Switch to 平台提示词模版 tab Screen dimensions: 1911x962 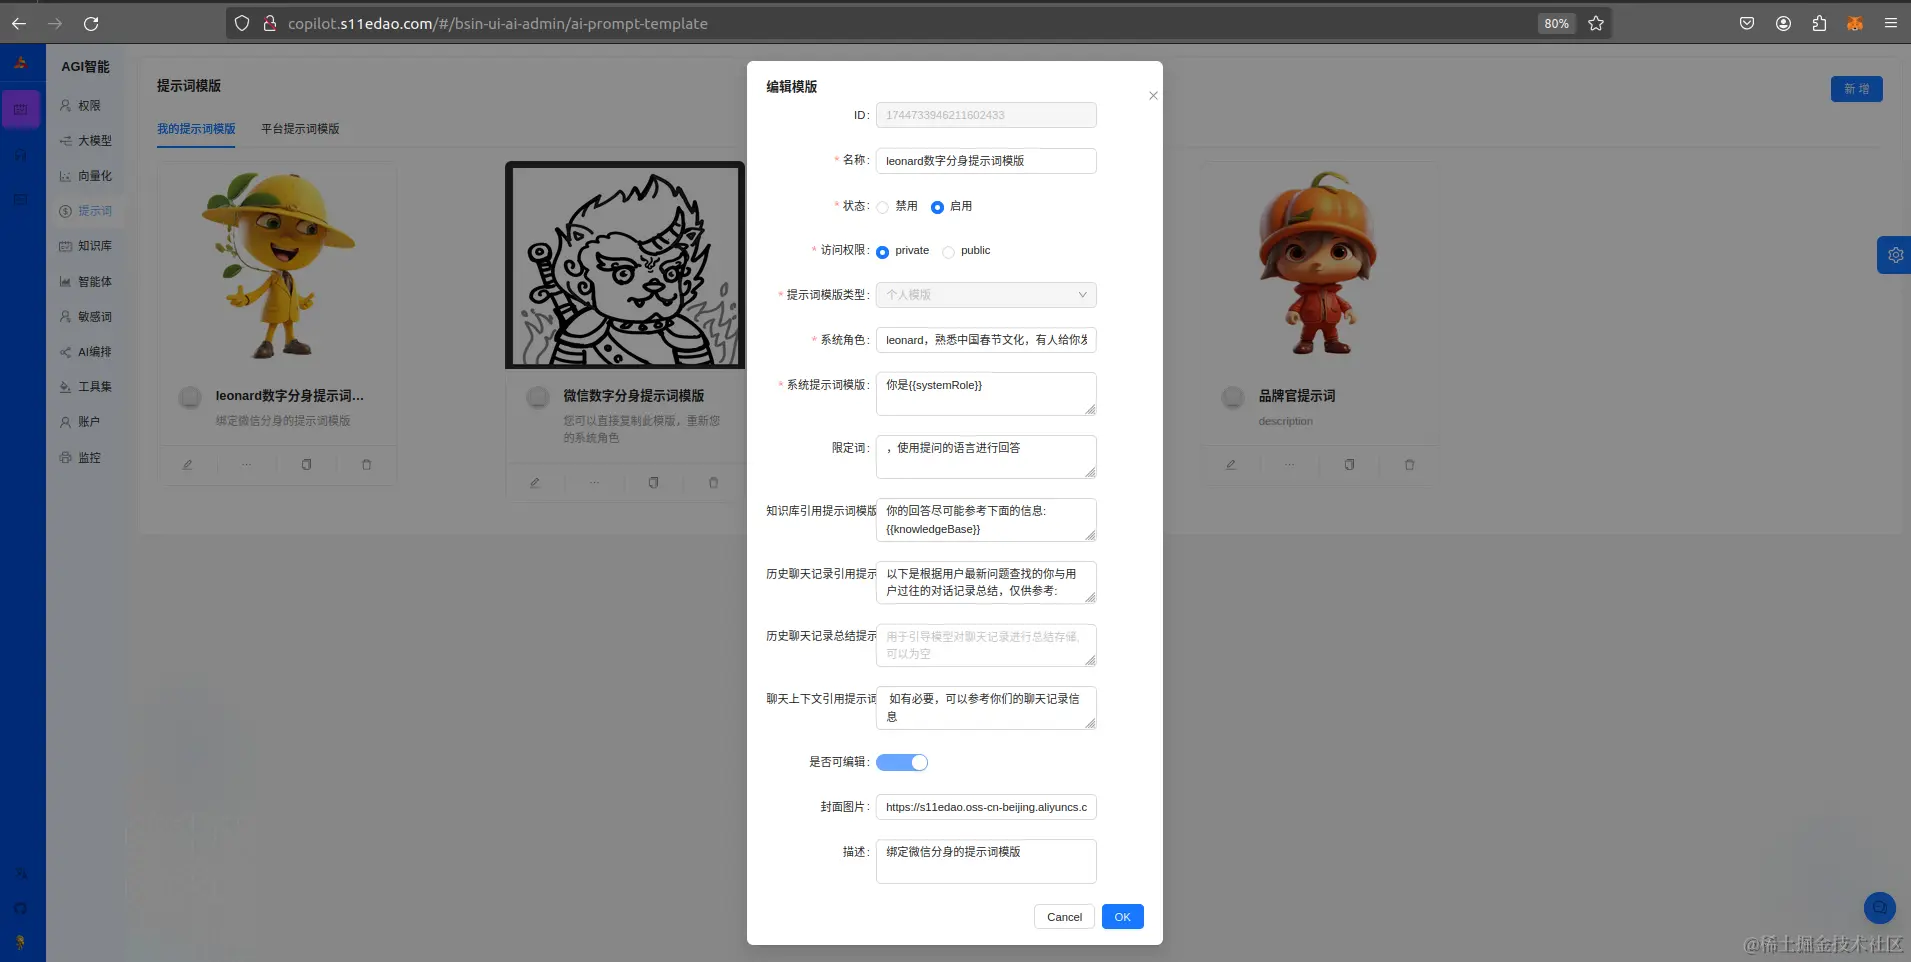pyautogui.click(x=299, y=128)
